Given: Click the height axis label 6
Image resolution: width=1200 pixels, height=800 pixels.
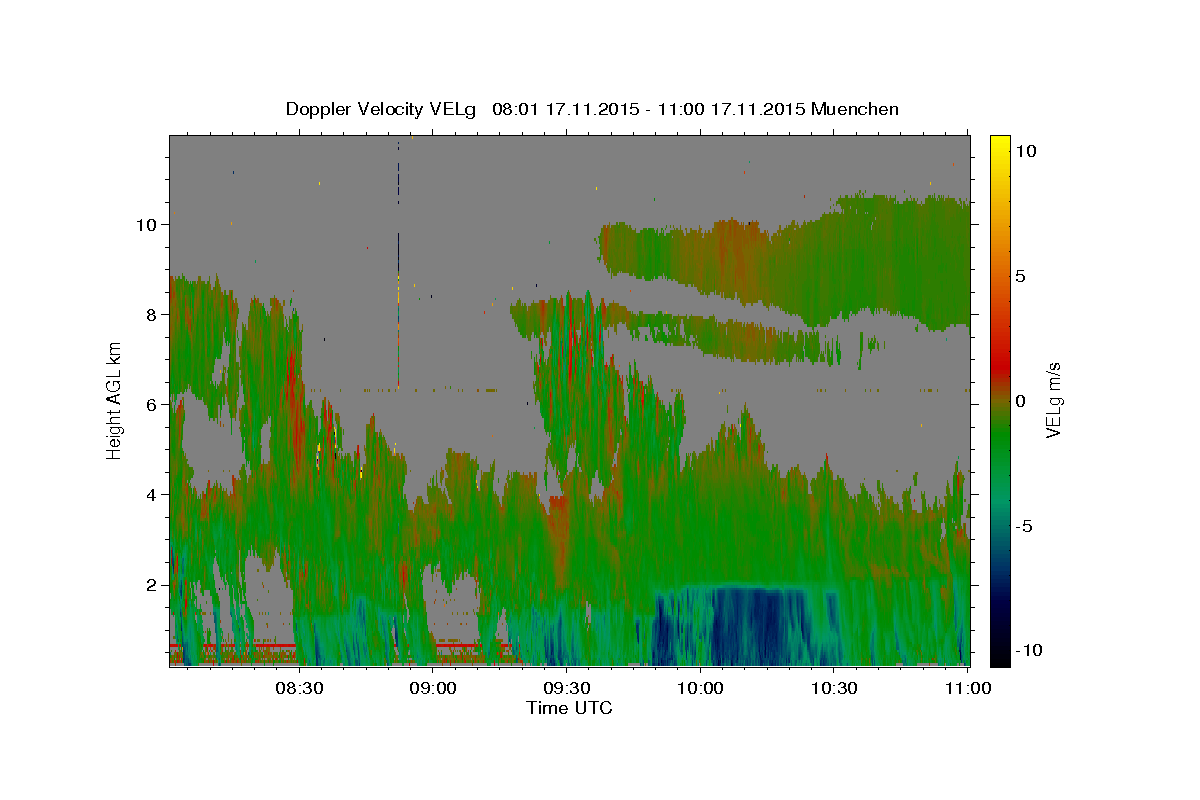Looking at the screenshot, I should pos(152,405).
